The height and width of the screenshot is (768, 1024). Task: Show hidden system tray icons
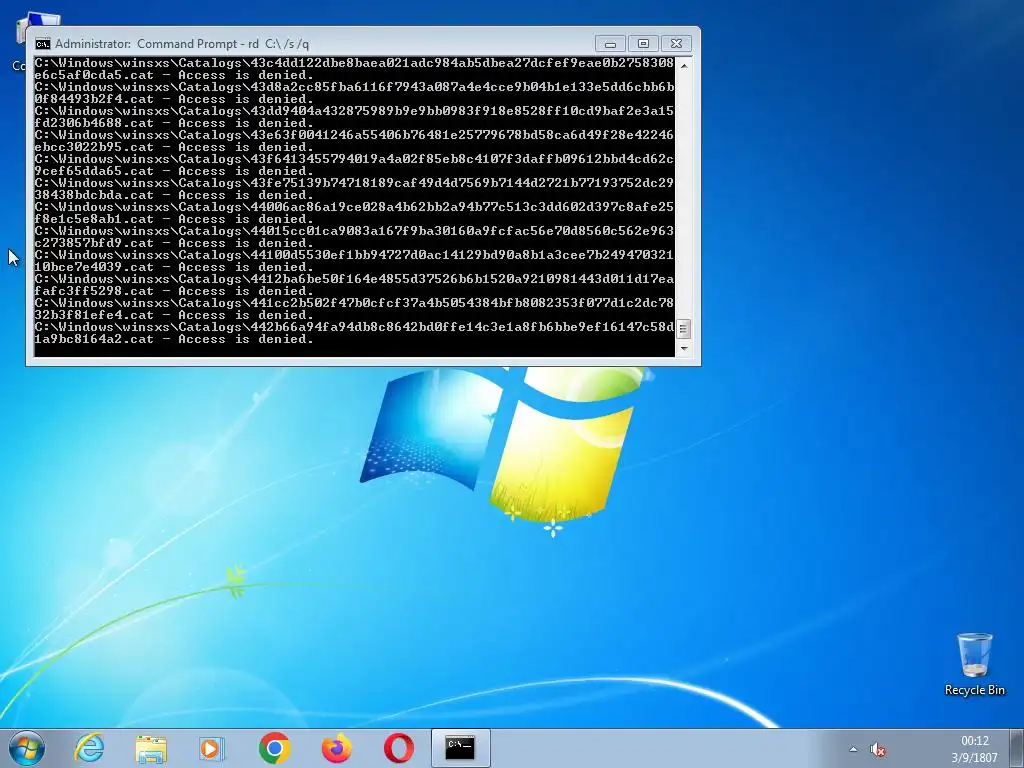(x=853, y=749)
